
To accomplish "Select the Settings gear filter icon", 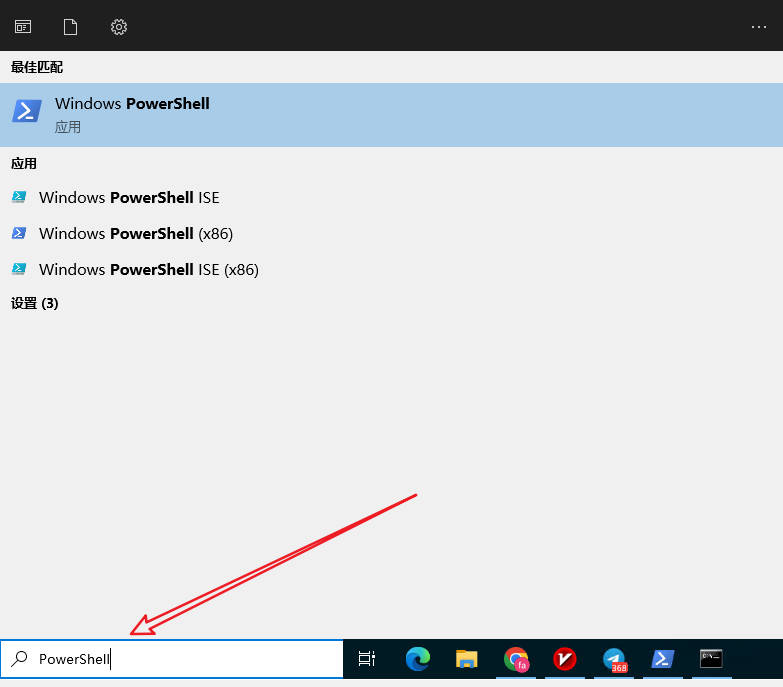I will tap(119, 27).
